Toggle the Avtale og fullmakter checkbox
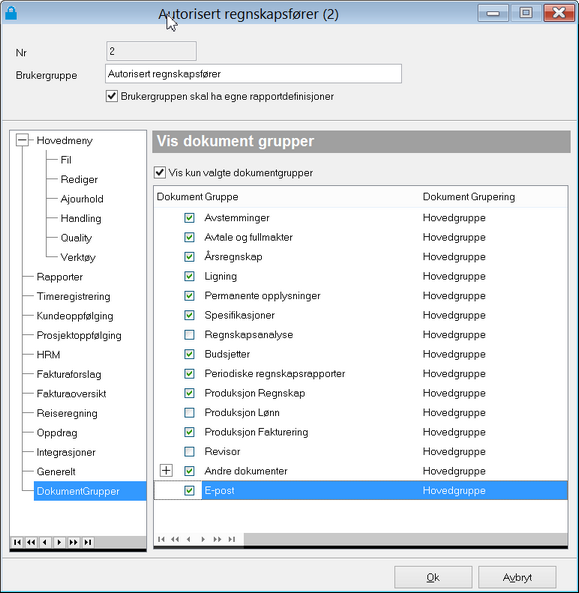Viewport: 579px width, 593px height. coord(189,237)
